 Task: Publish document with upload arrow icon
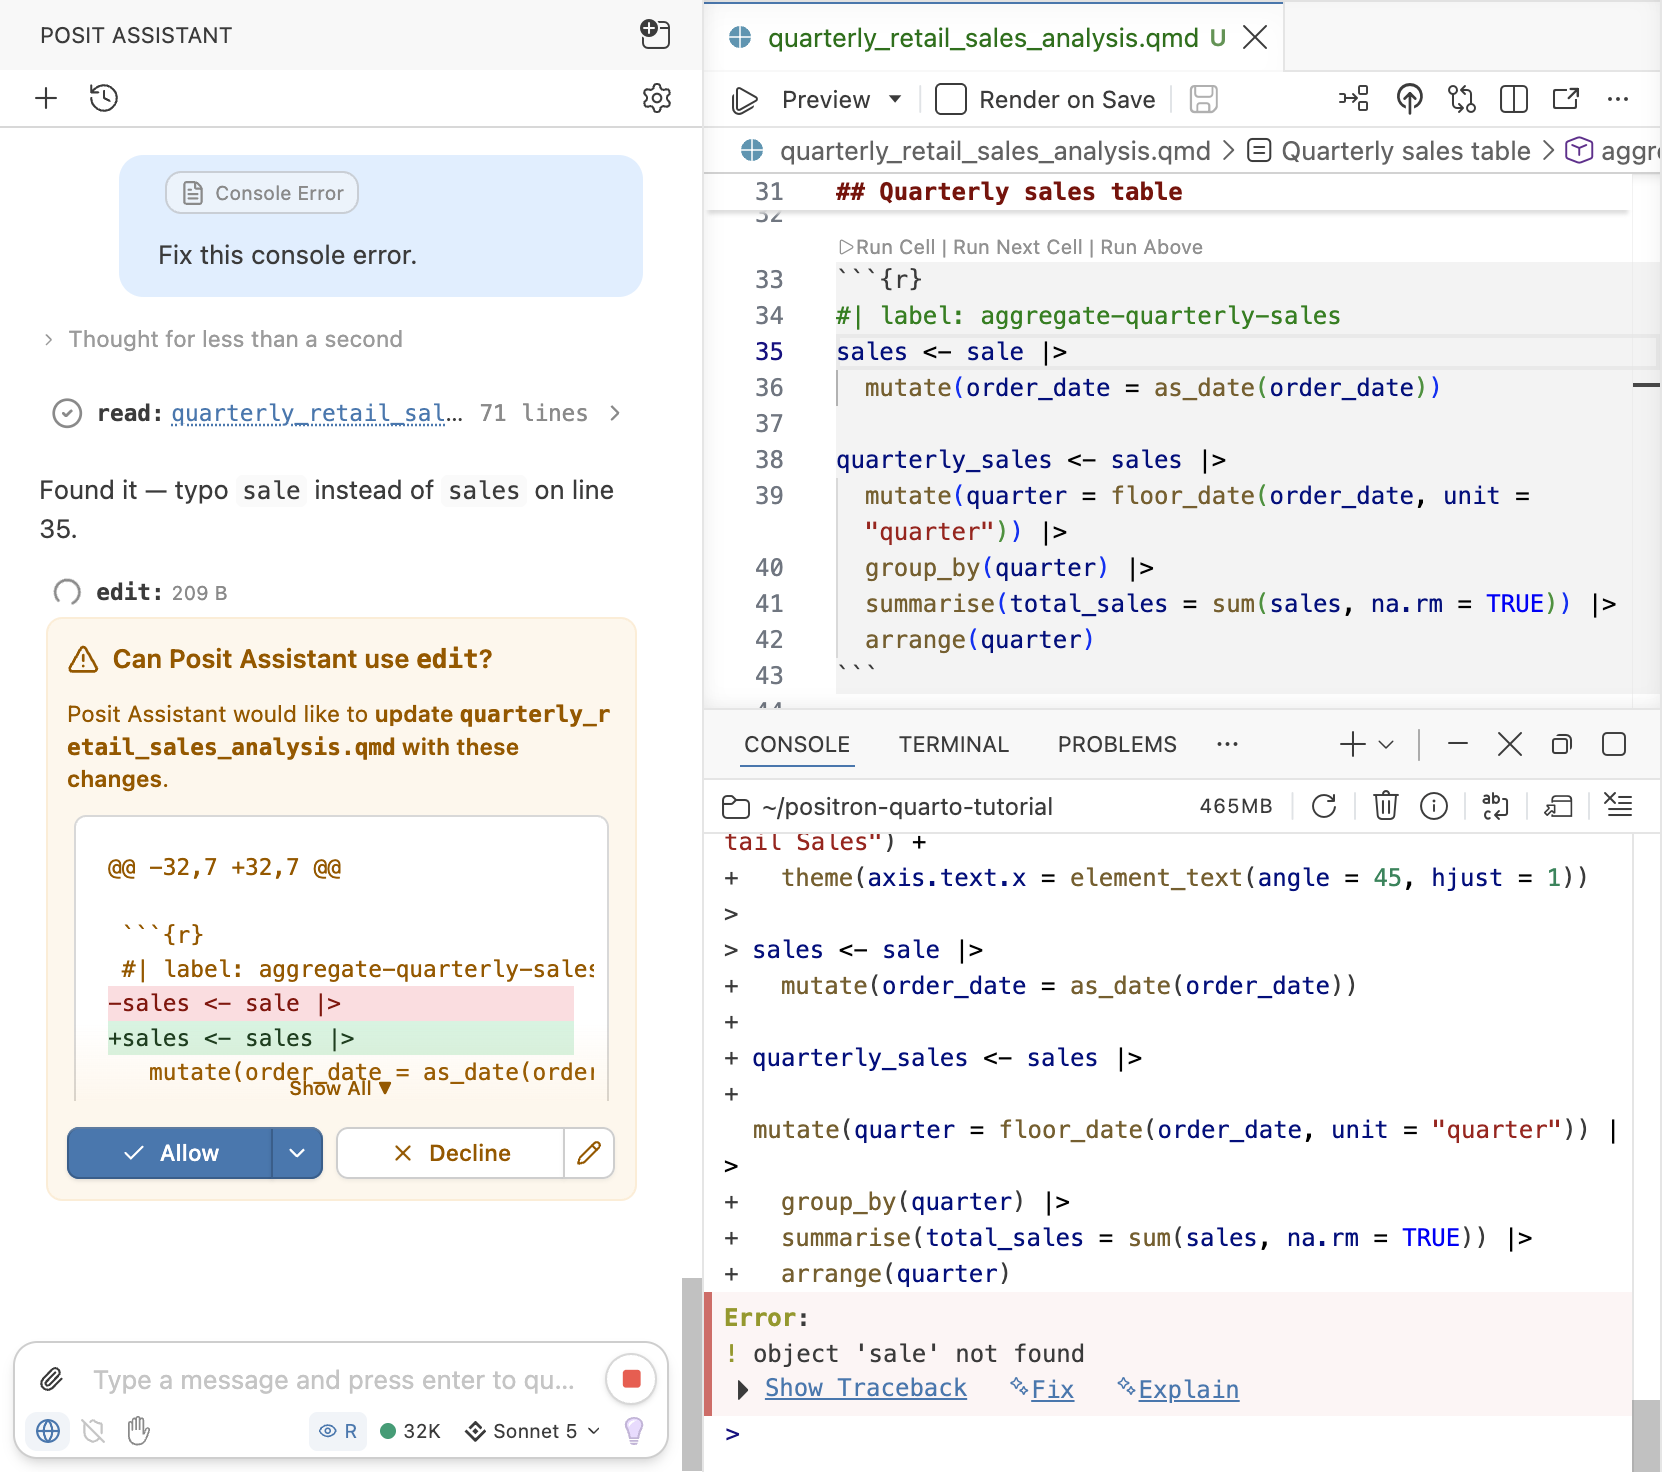click(1409, 99)
